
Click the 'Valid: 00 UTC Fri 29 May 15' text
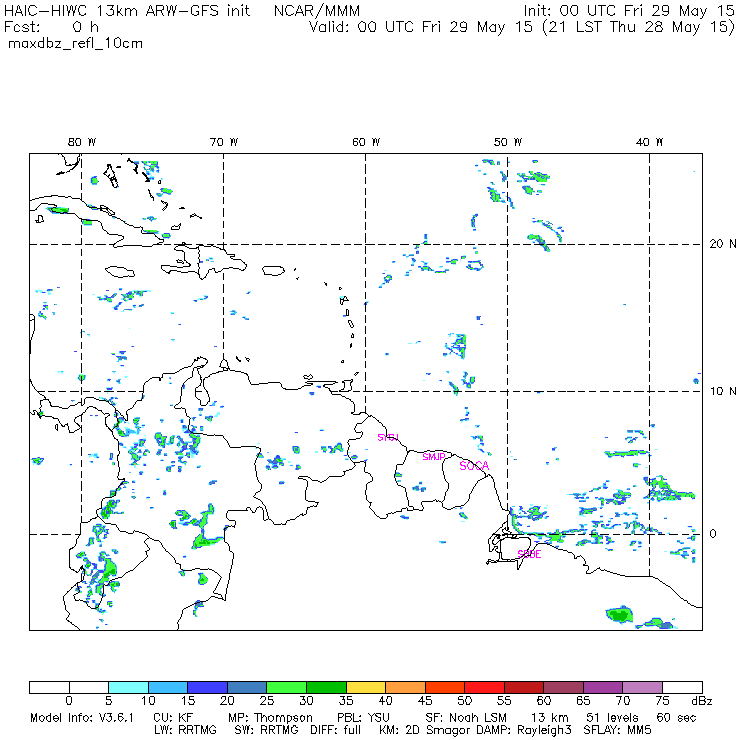421,27
